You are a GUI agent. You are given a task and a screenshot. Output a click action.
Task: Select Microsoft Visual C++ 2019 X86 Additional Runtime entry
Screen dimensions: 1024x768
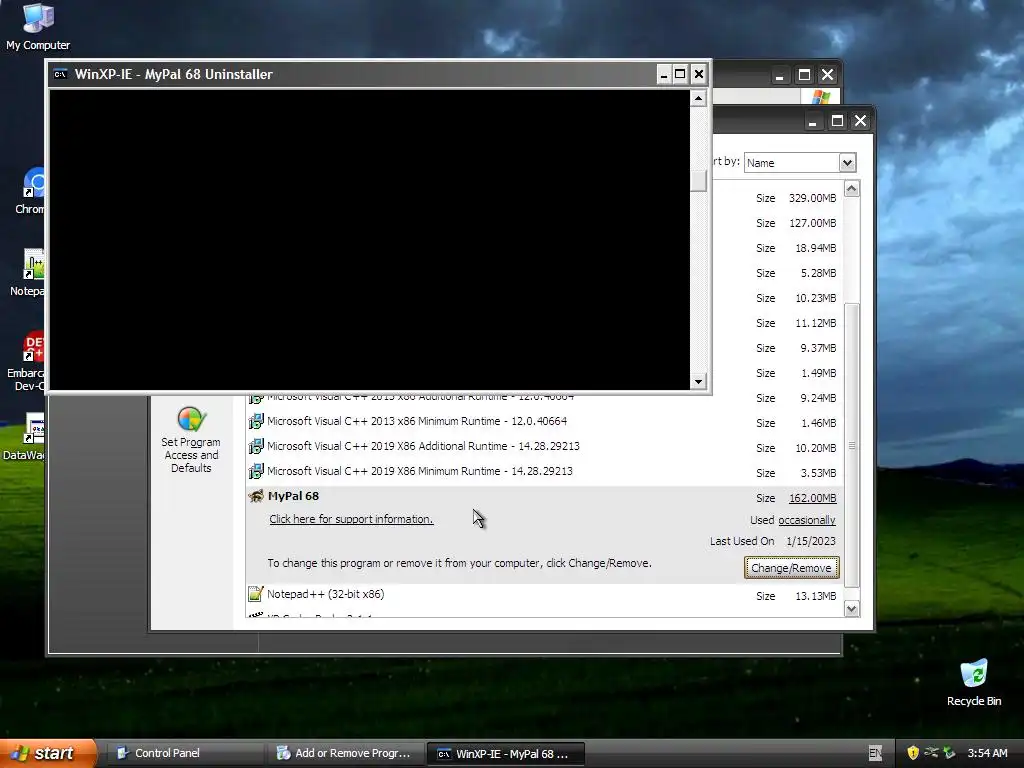point(423,446)
